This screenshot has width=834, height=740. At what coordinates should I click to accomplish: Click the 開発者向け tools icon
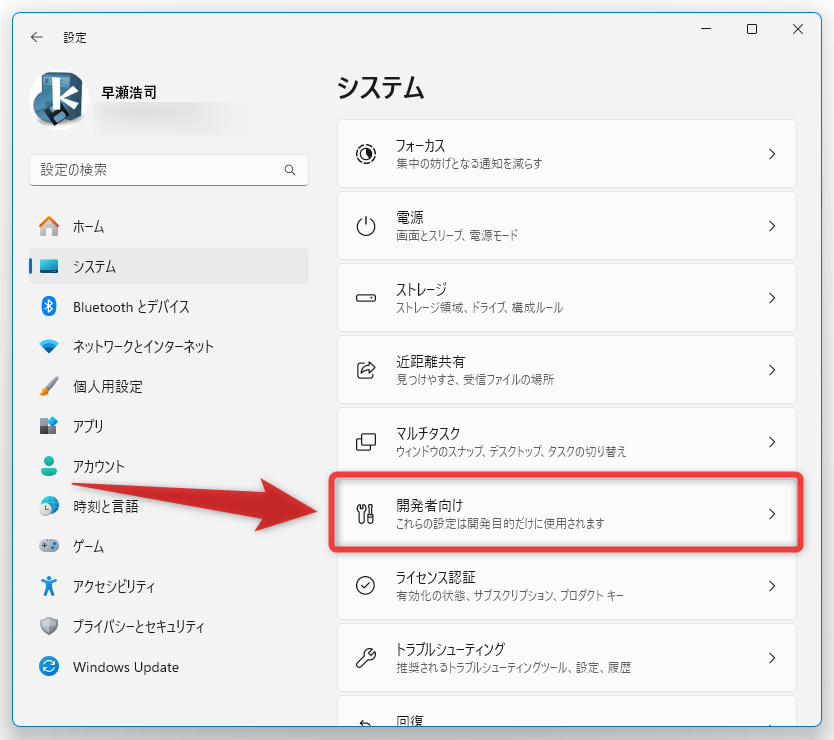tap(366, 514)
